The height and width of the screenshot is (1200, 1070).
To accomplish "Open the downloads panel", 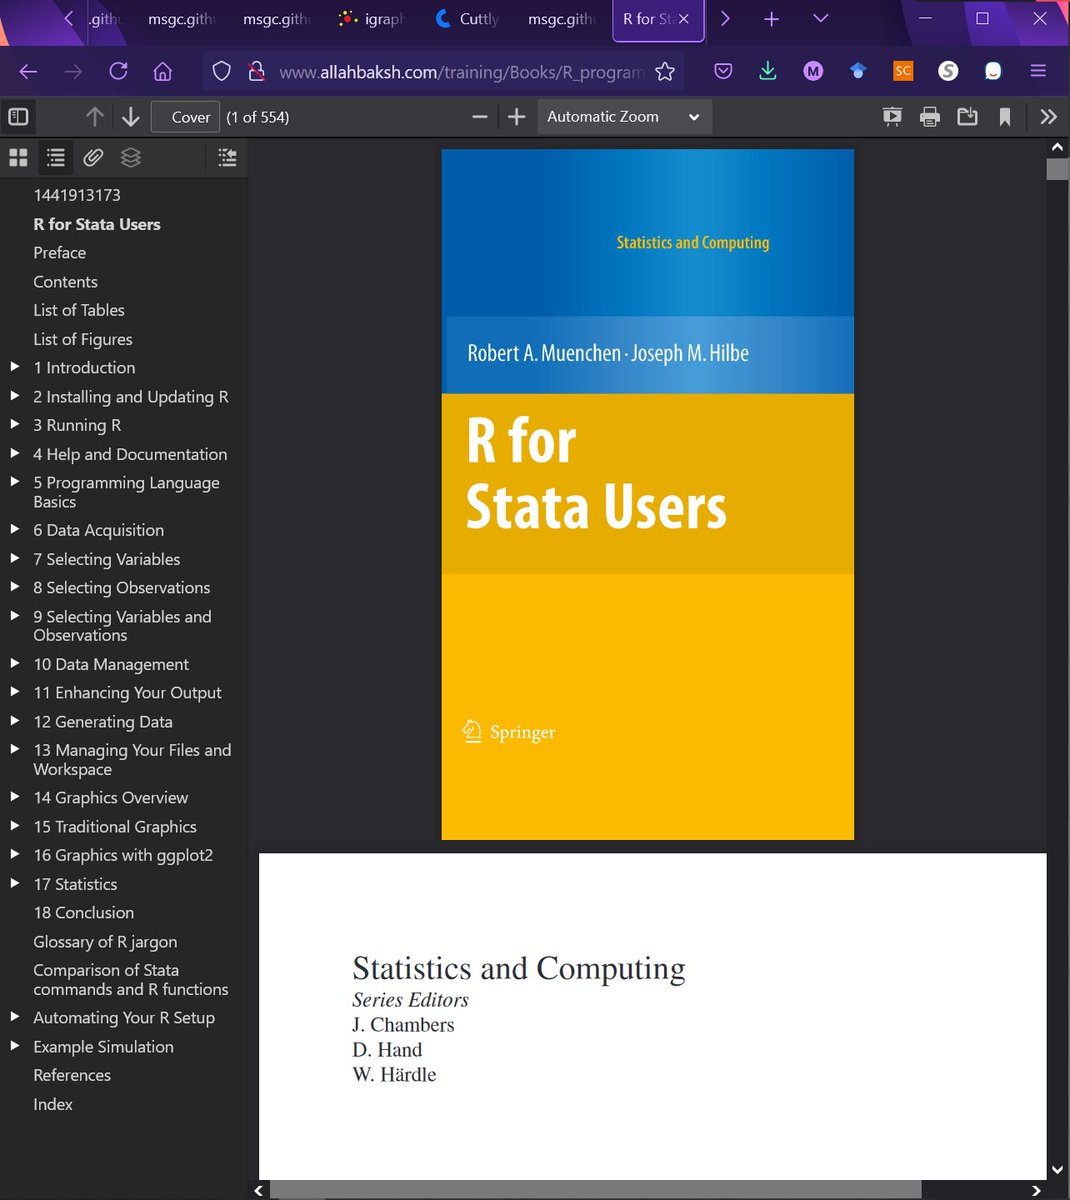I will click(x=768, y=71).
